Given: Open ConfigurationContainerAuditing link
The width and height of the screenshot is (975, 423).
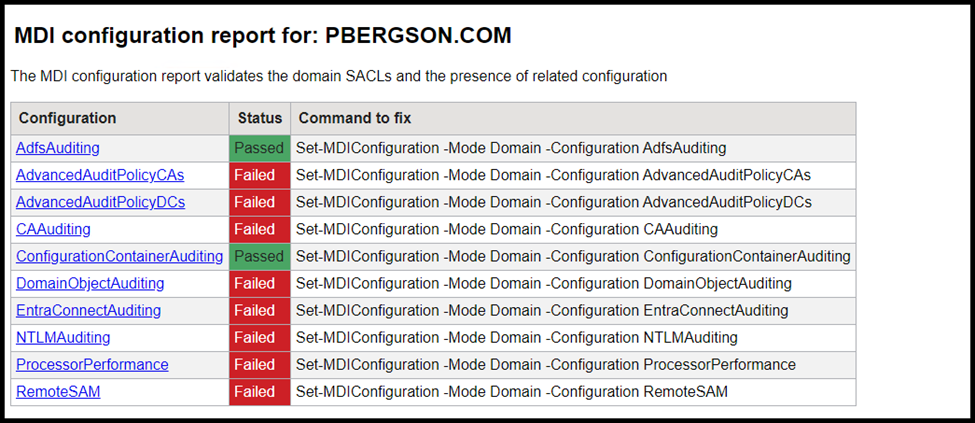Looking at the screenshot, I should (x=119, y=256).
